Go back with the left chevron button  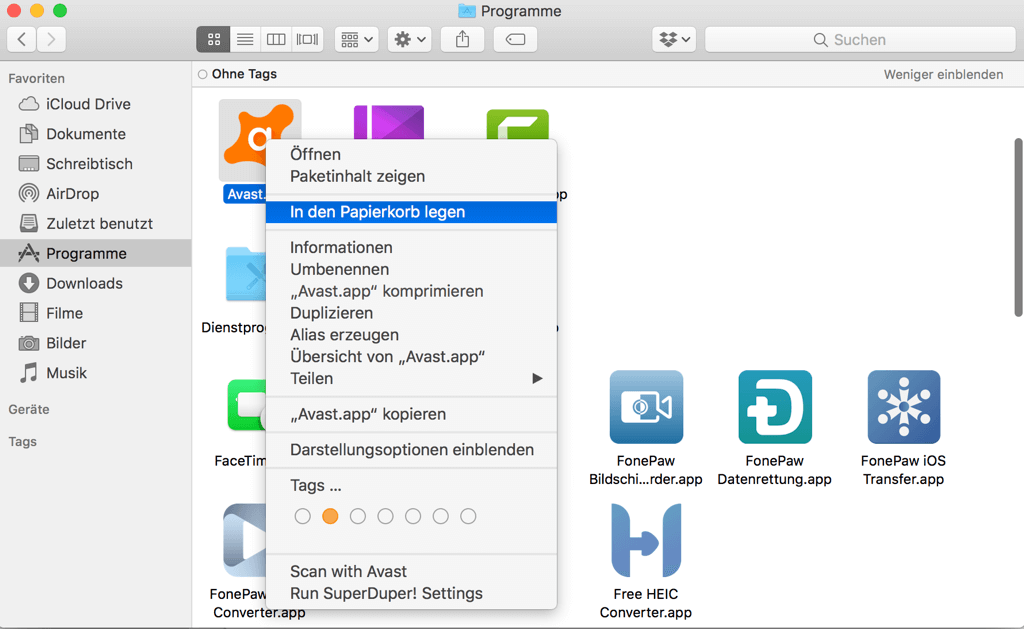22,39
